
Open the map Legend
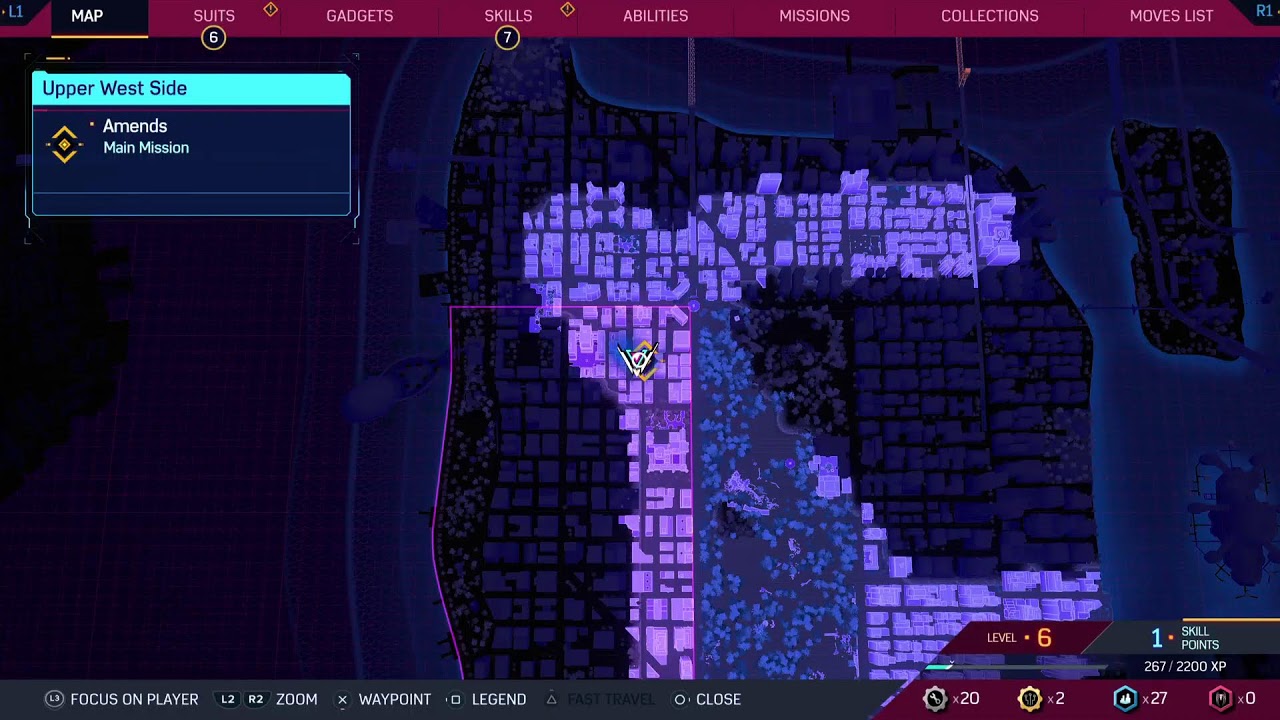coord(499,699)
